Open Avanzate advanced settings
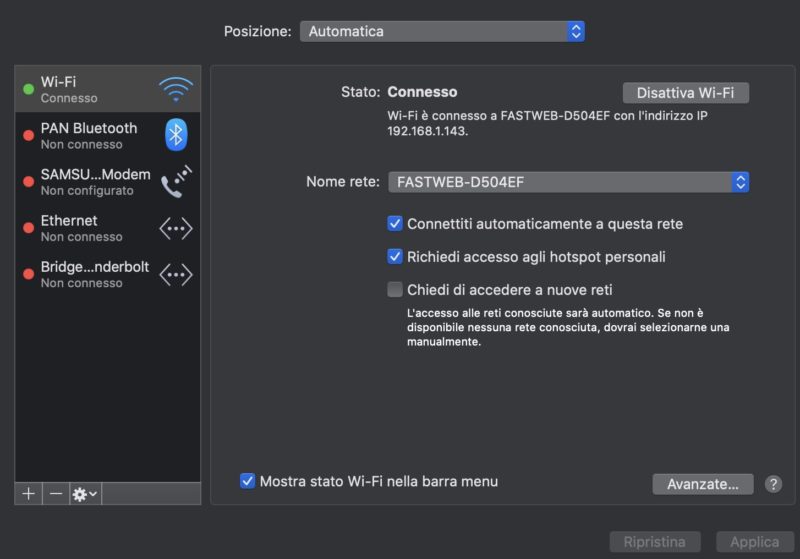 (x=702, y=484)
